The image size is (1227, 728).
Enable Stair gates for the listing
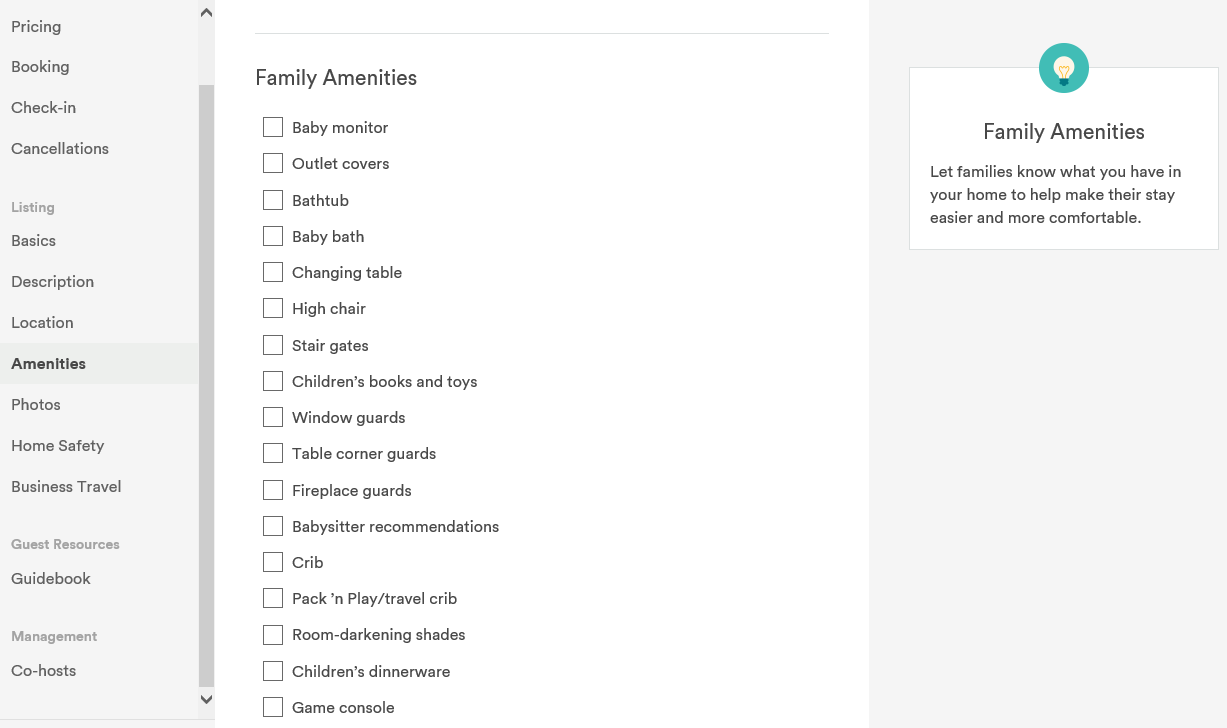coord(273,344)
